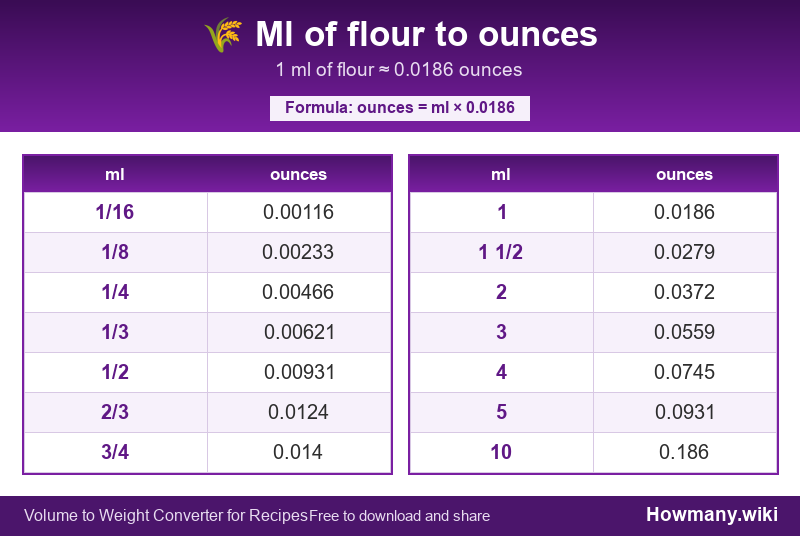Screen dimensions: 800x536
Task: Select the 10 ml cell
Action: (502, 452)
